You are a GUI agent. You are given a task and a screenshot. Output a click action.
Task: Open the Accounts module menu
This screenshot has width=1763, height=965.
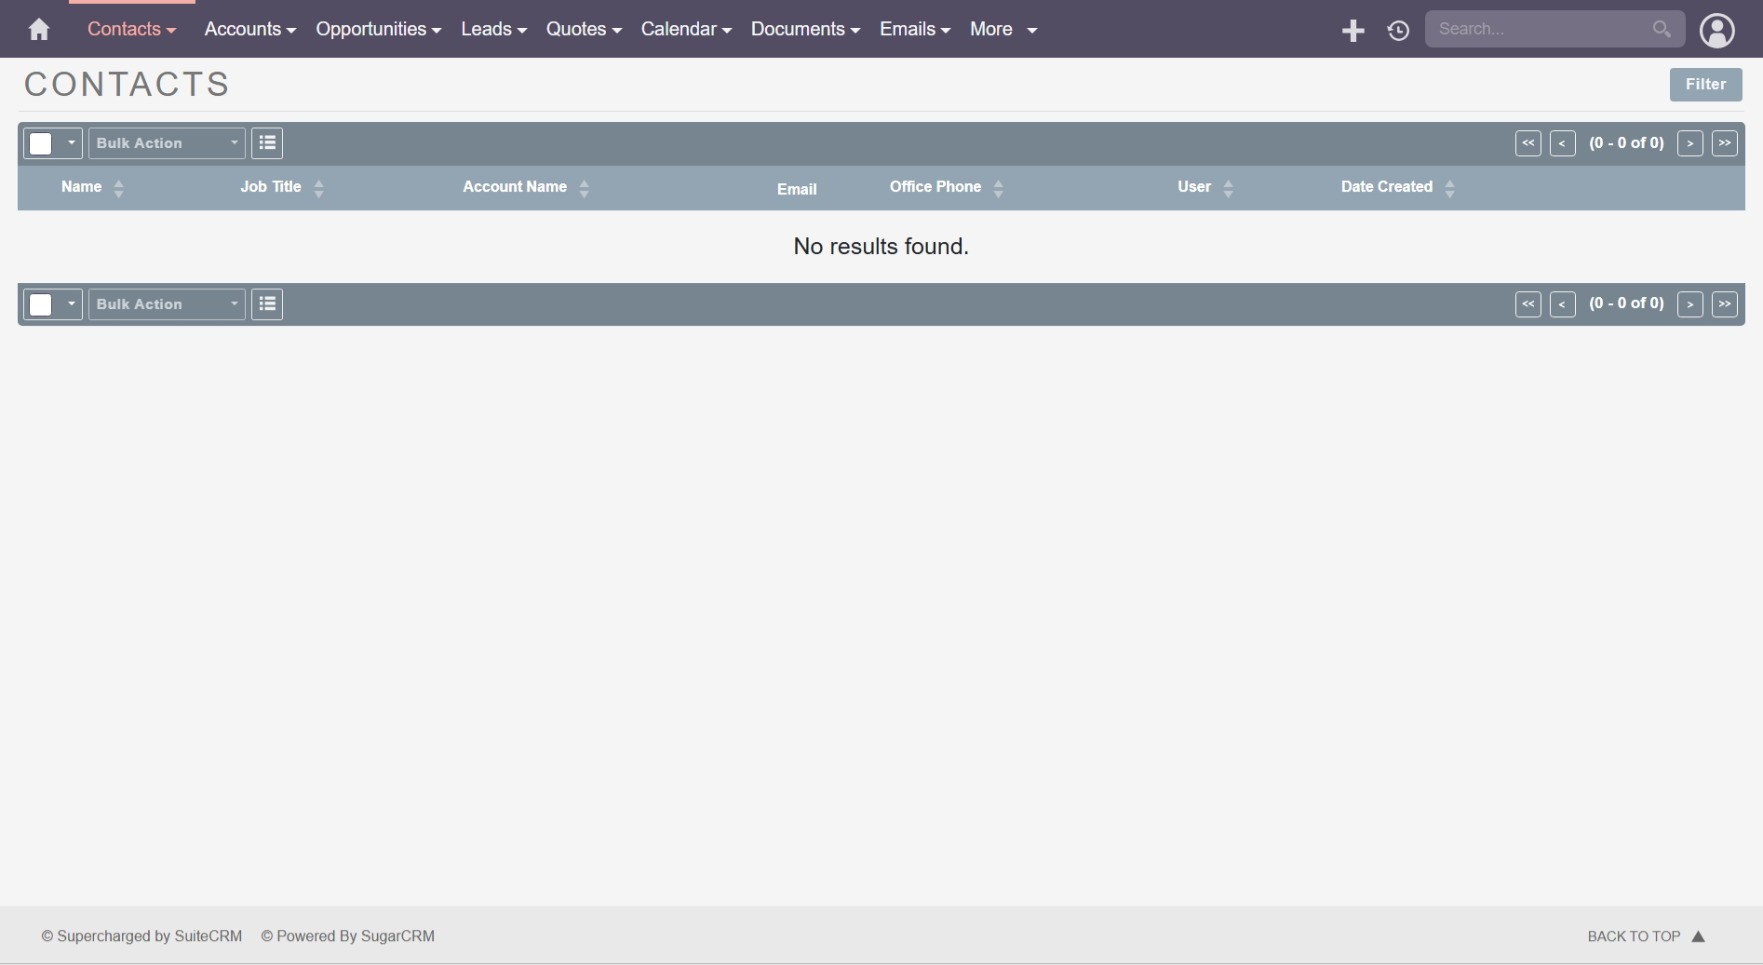click(x=250, y=29)
